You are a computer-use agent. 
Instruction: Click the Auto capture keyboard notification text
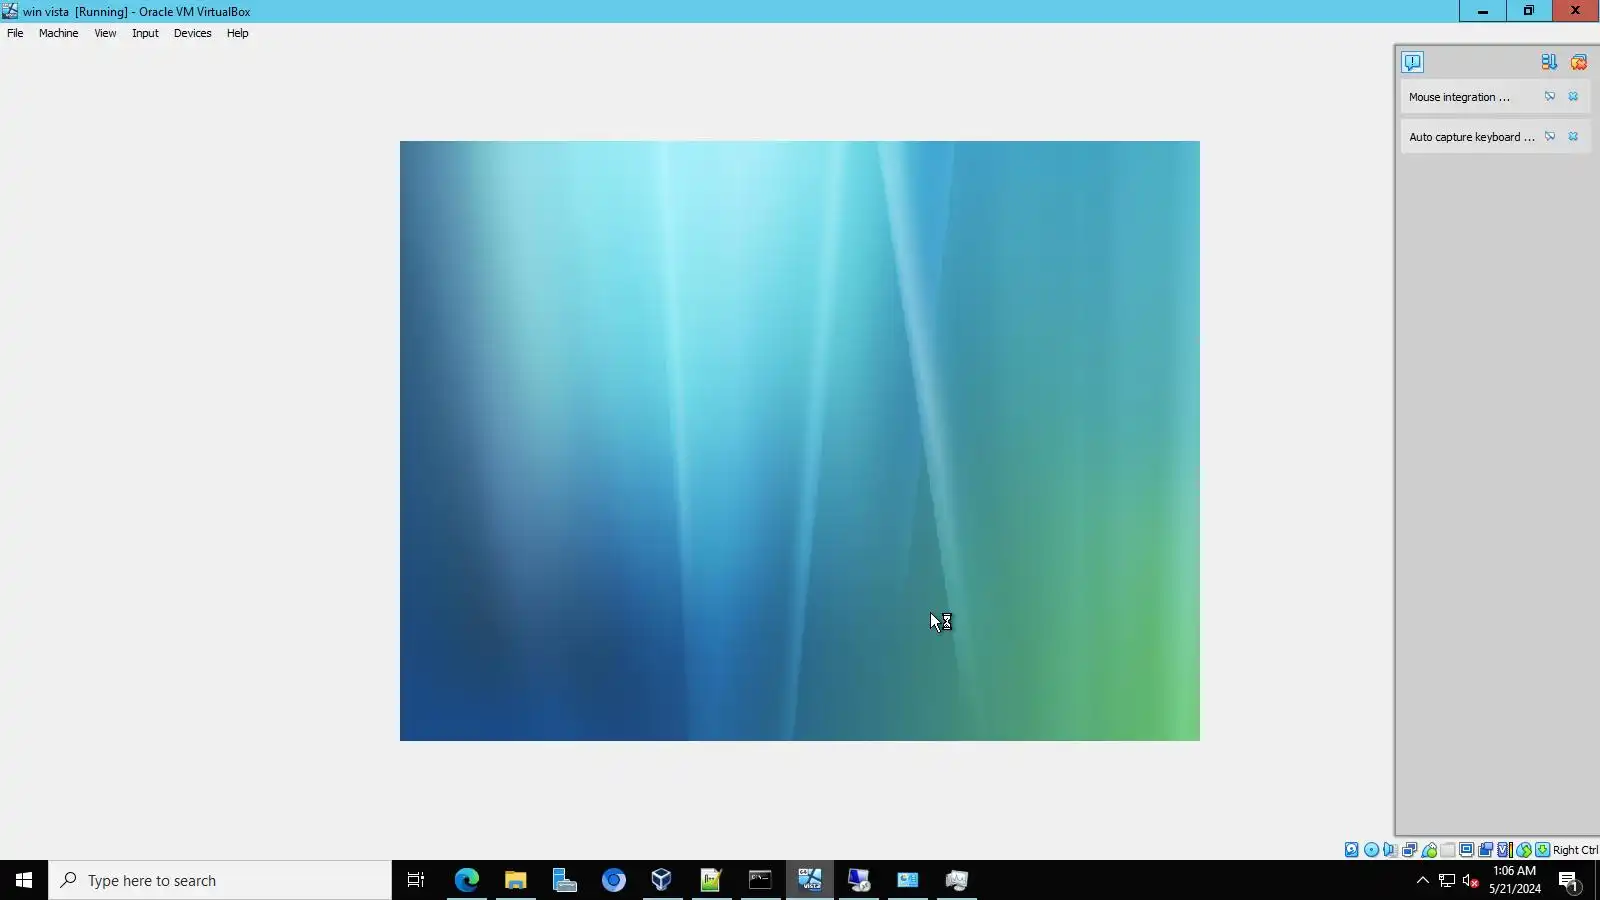coord(1471,137)
